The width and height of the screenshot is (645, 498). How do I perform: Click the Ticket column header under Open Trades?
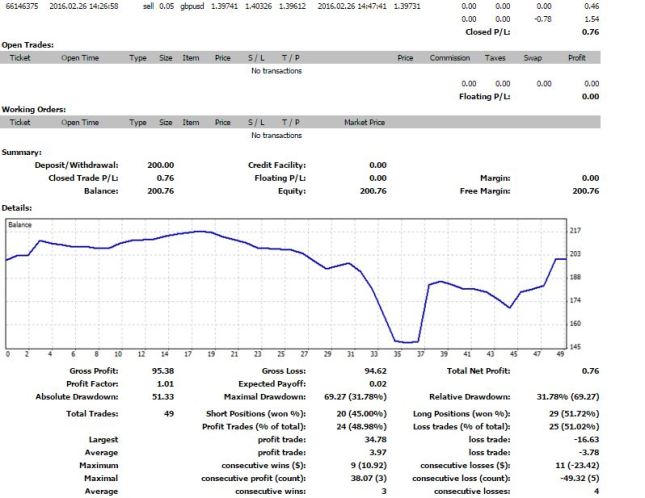pos(20,58)
